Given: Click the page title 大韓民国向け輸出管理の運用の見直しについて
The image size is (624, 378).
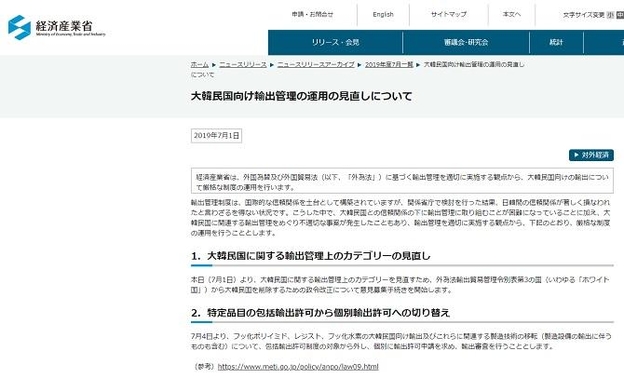Looking at the screenshot, I should (301, 96).
